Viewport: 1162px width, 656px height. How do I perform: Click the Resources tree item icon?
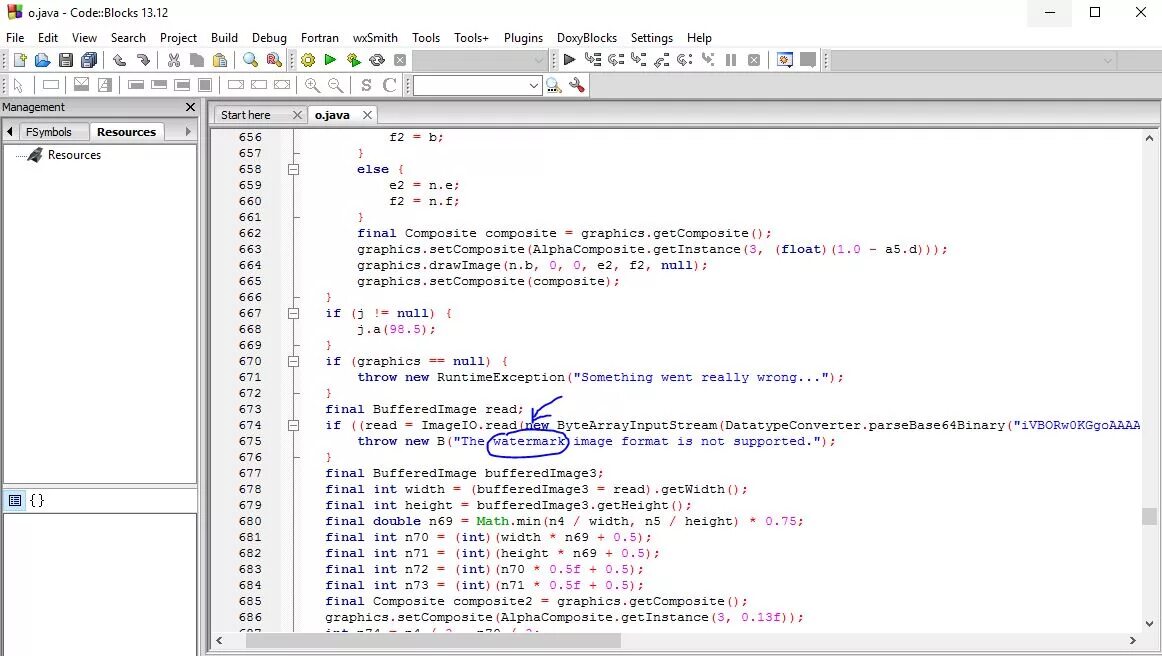(x=35, y=155)
